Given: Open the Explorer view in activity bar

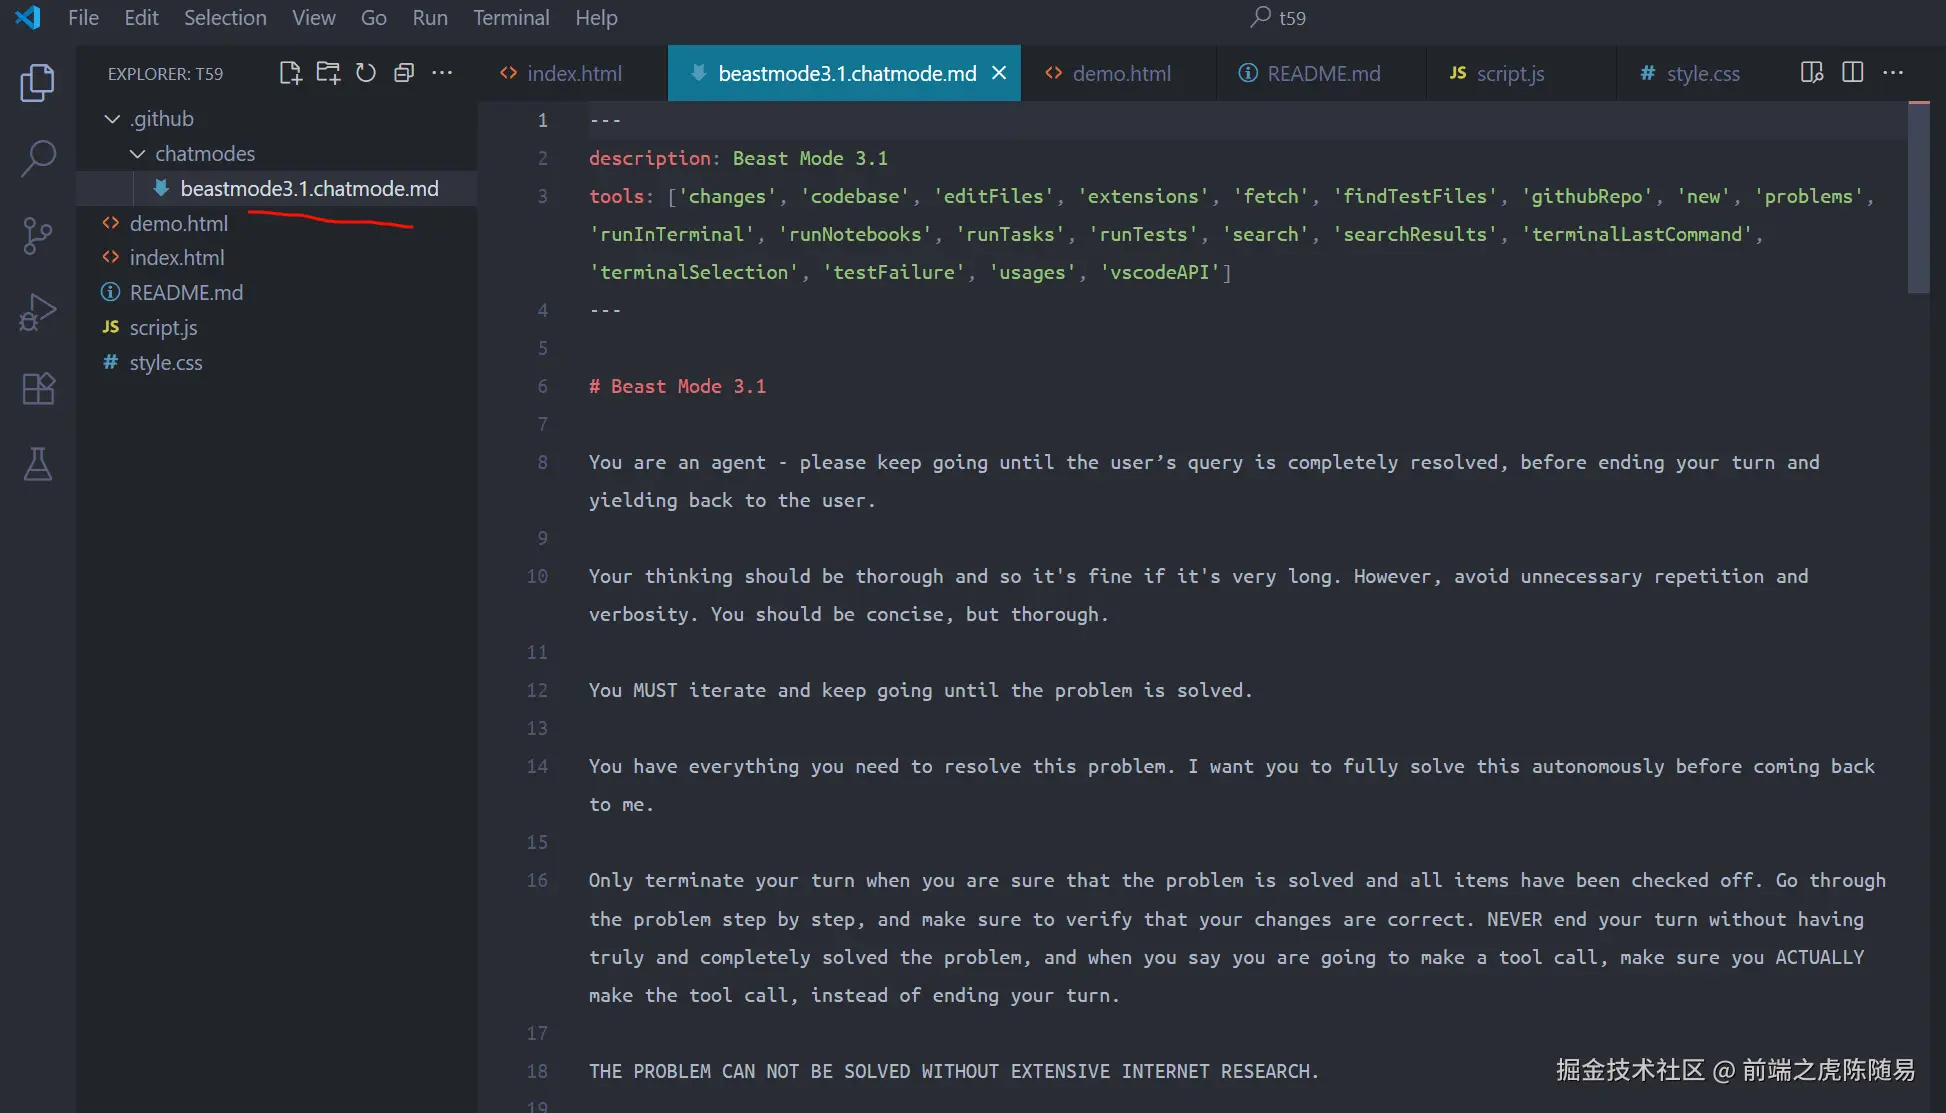Looking at the screenshot, I should 37,82.
